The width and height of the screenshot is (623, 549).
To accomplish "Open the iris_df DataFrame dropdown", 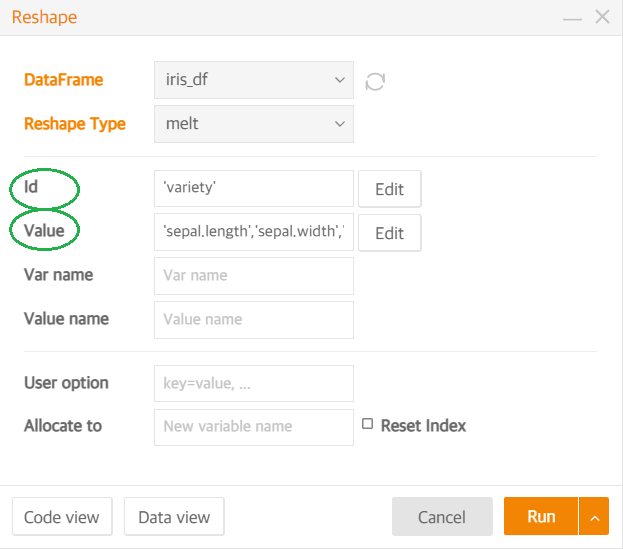I will pos(254,80).
